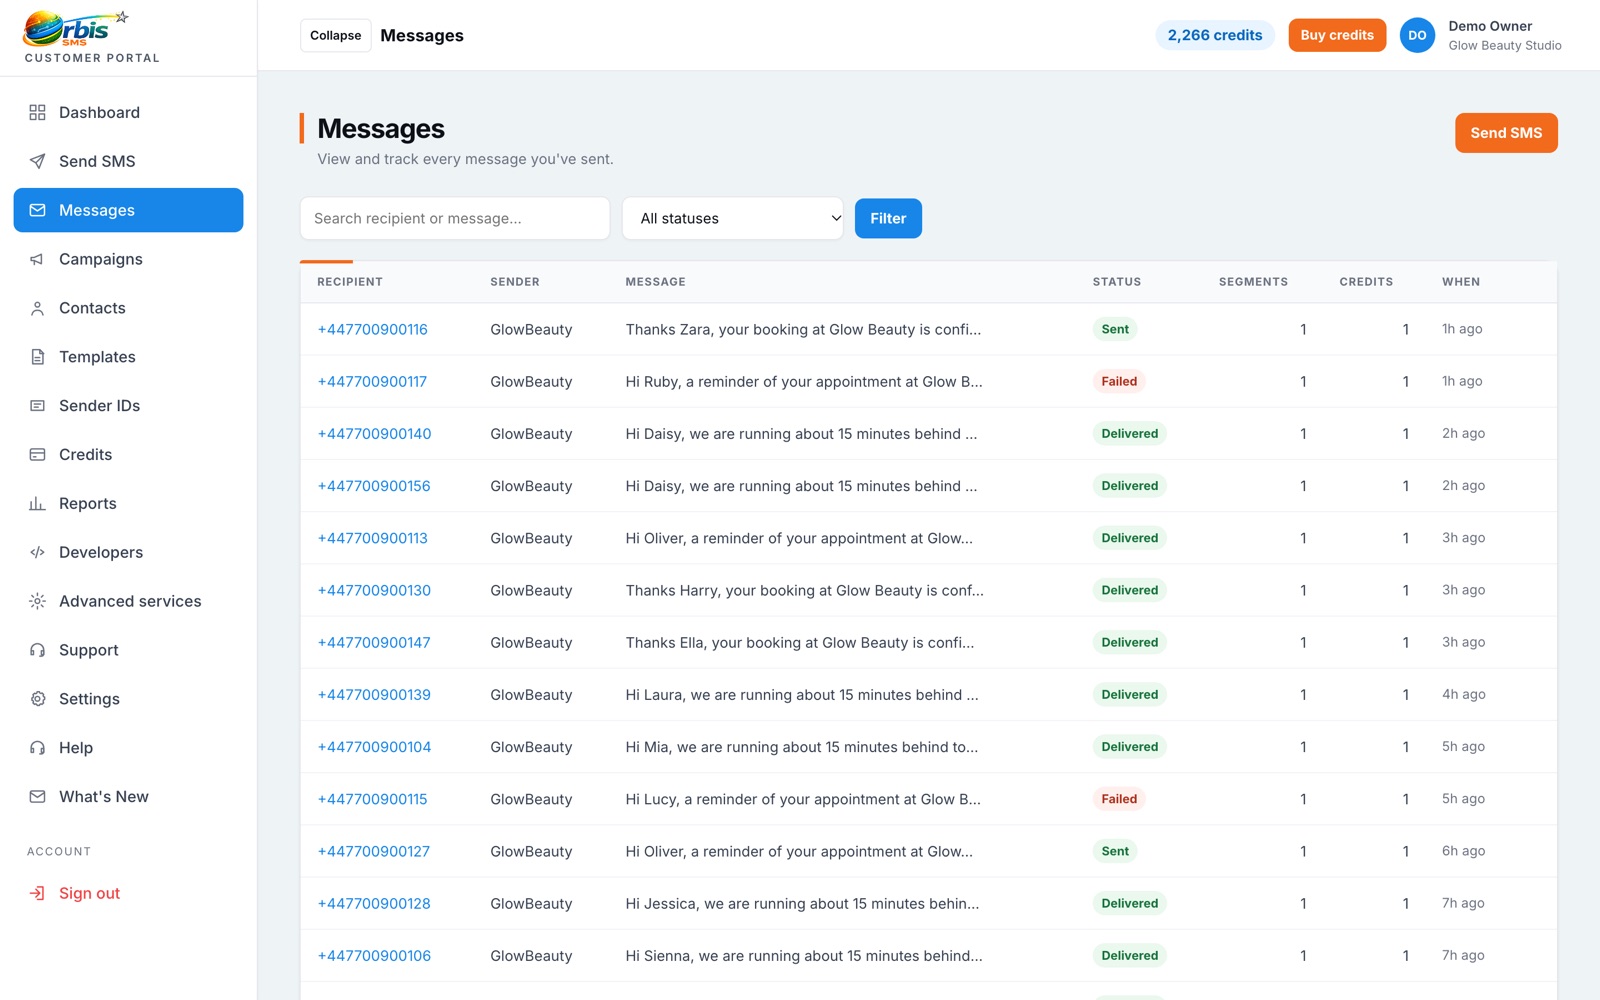Open recipient +447700900140
This screenshot has height=1000, width=1600.
[x=374, y=433]
